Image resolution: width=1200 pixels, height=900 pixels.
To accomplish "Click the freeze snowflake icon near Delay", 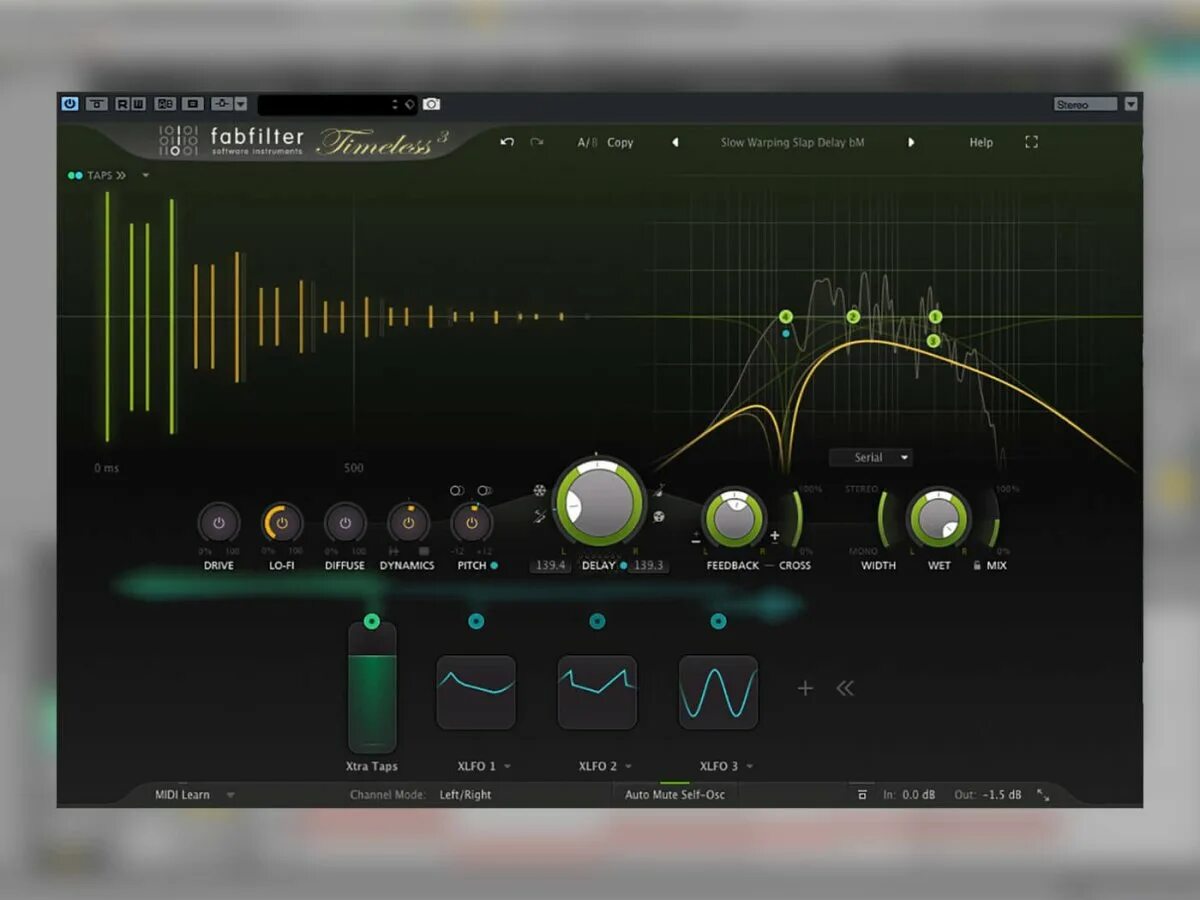I will click(x=539, y=491).
